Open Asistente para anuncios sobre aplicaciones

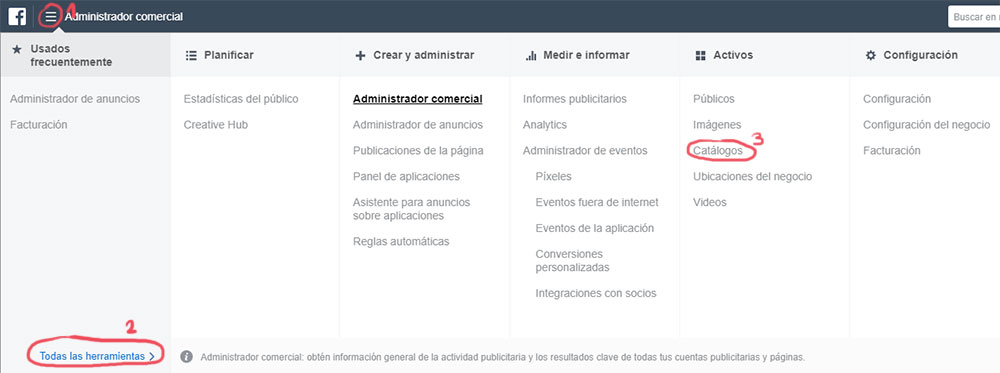tap(411, 209)
